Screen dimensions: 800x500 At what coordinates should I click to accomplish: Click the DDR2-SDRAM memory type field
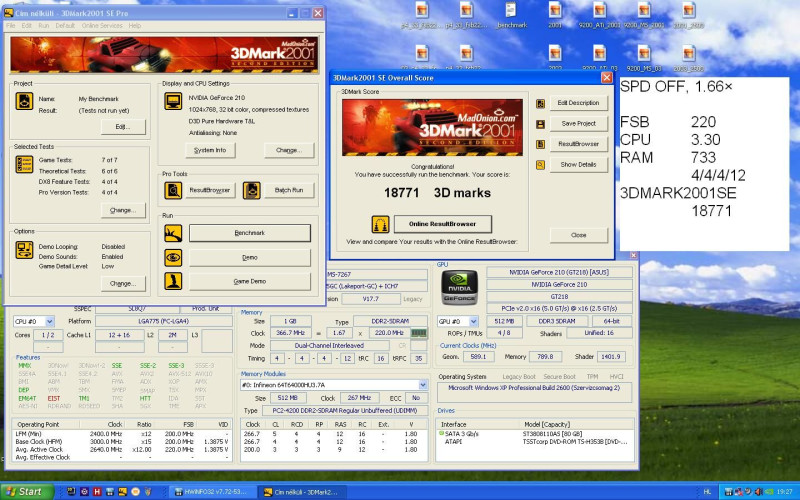(x=390, y=321)
